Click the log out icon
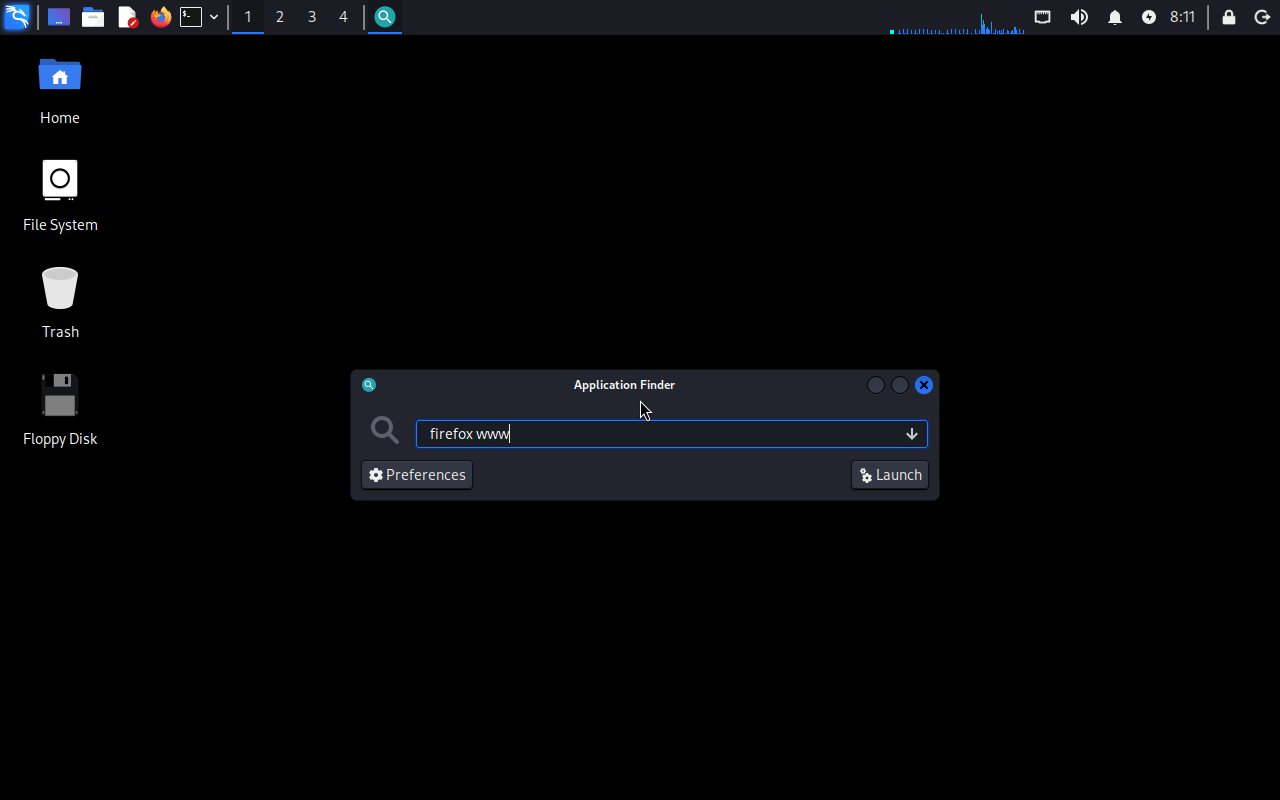 pyautogui.click(x=1262, y=17)
